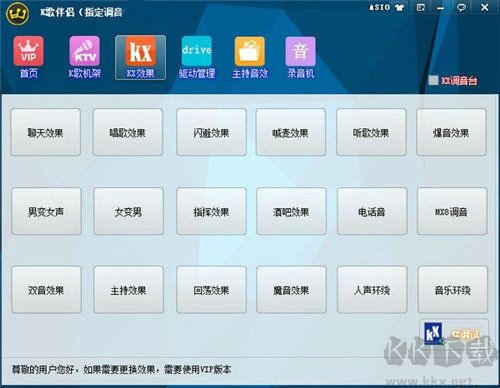Screen dimensions: 500x388
Task: Activate the 听歌效果 preset
Action: coord(371,132)
